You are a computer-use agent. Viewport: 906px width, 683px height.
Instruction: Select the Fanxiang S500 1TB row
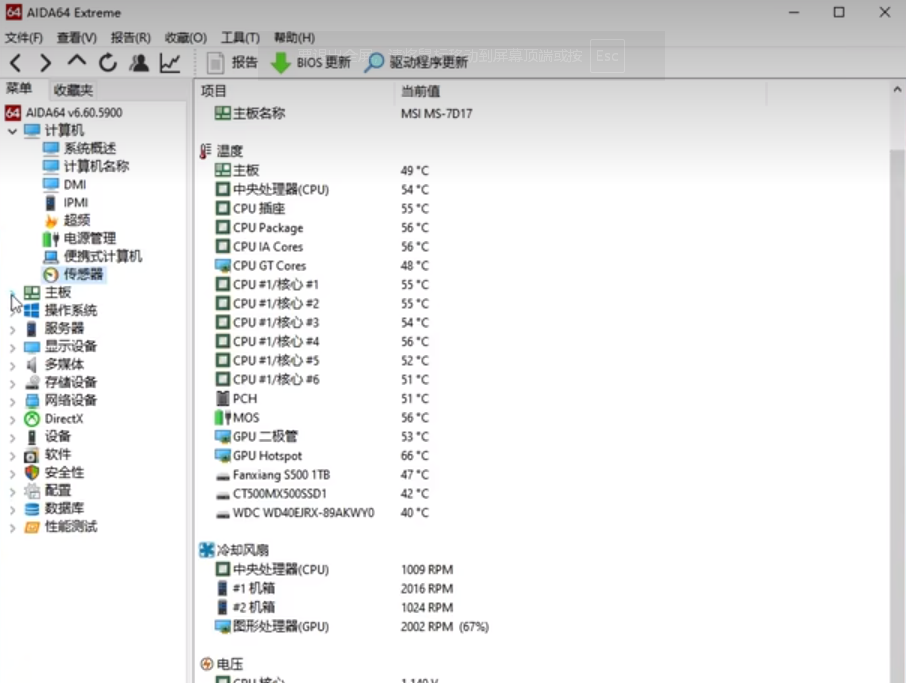pyautogui.click(x=321, y=475)
